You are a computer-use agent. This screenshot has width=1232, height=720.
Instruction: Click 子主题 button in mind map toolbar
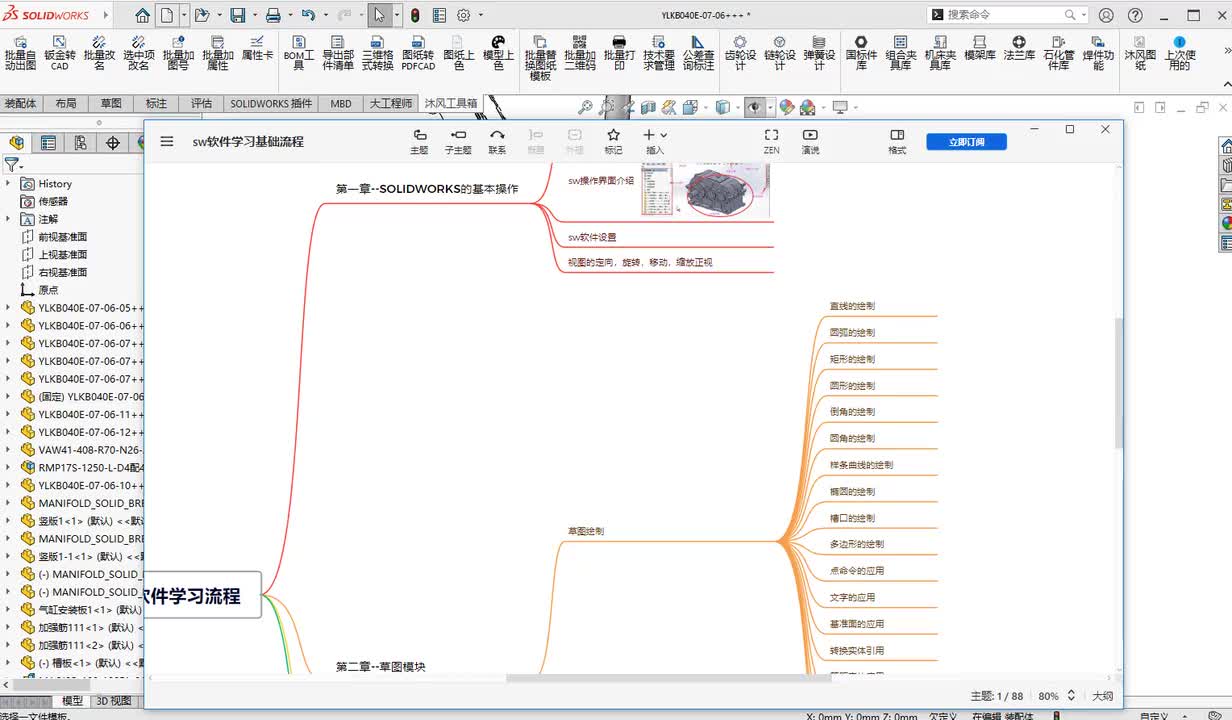pyautogui.click(x=458, y=141)
